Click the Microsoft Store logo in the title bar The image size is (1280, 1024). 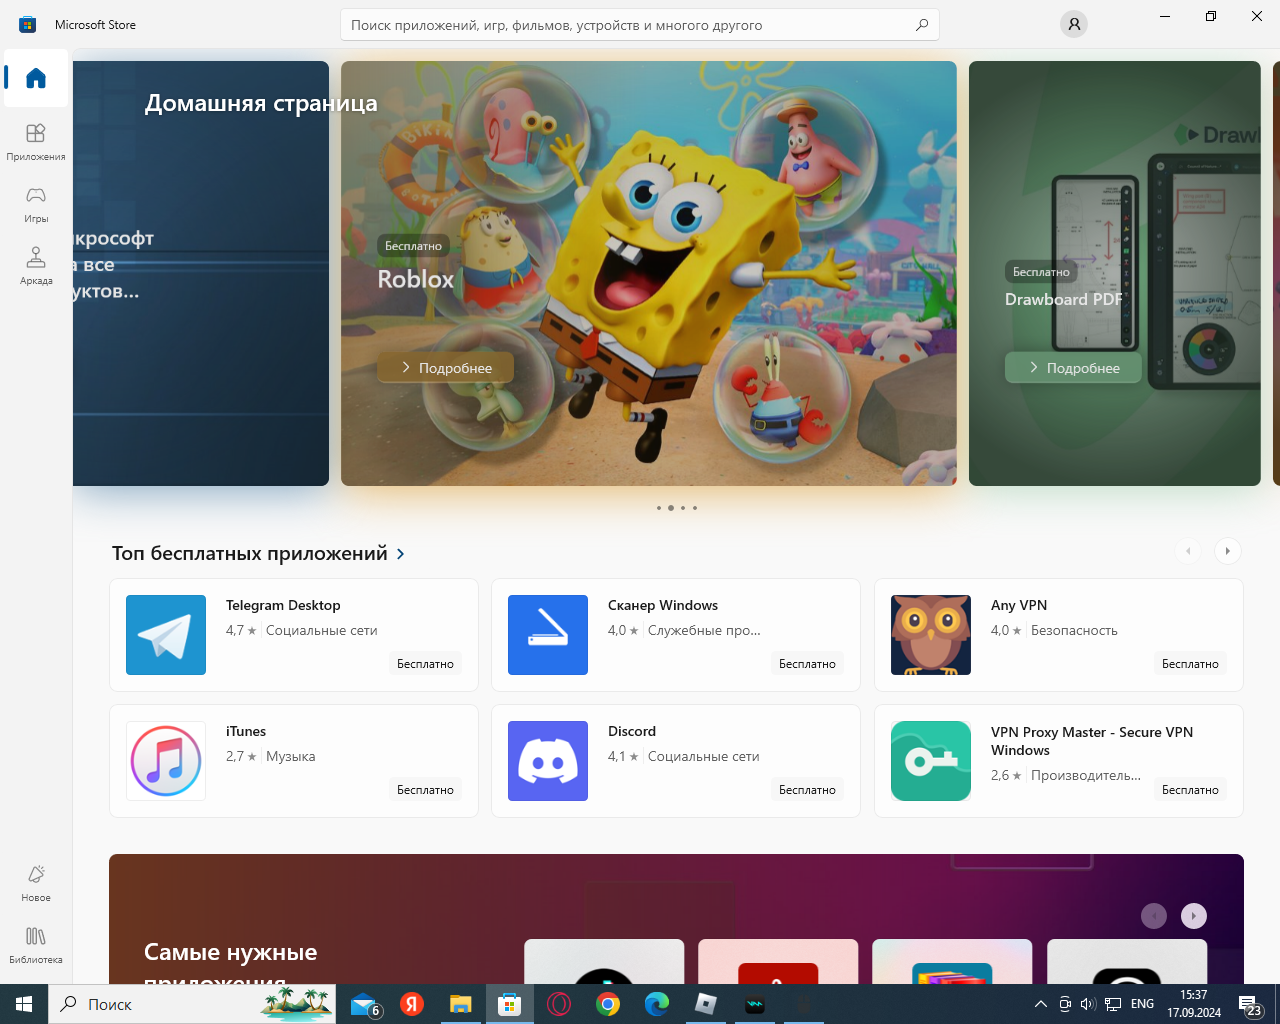tap(28, 24)
